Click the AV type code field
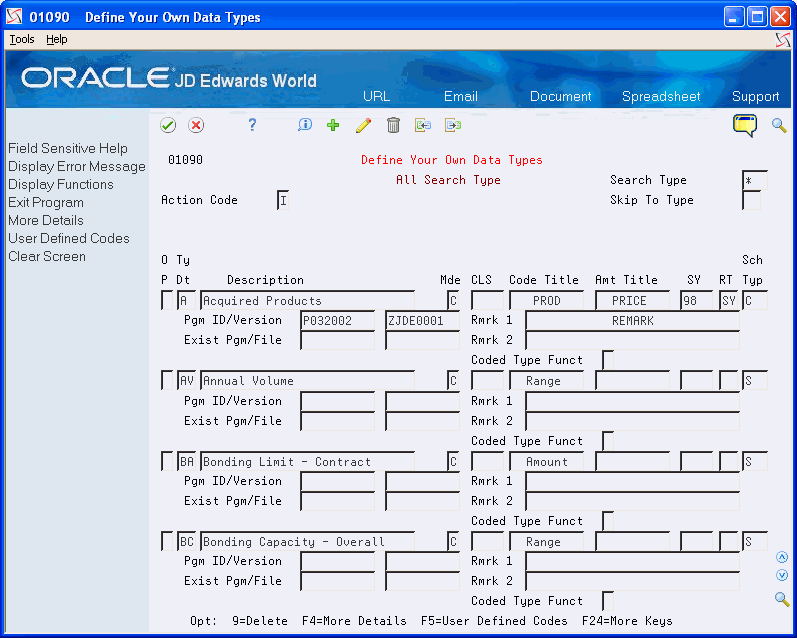797x638 pixels. [x=187, y=381]
